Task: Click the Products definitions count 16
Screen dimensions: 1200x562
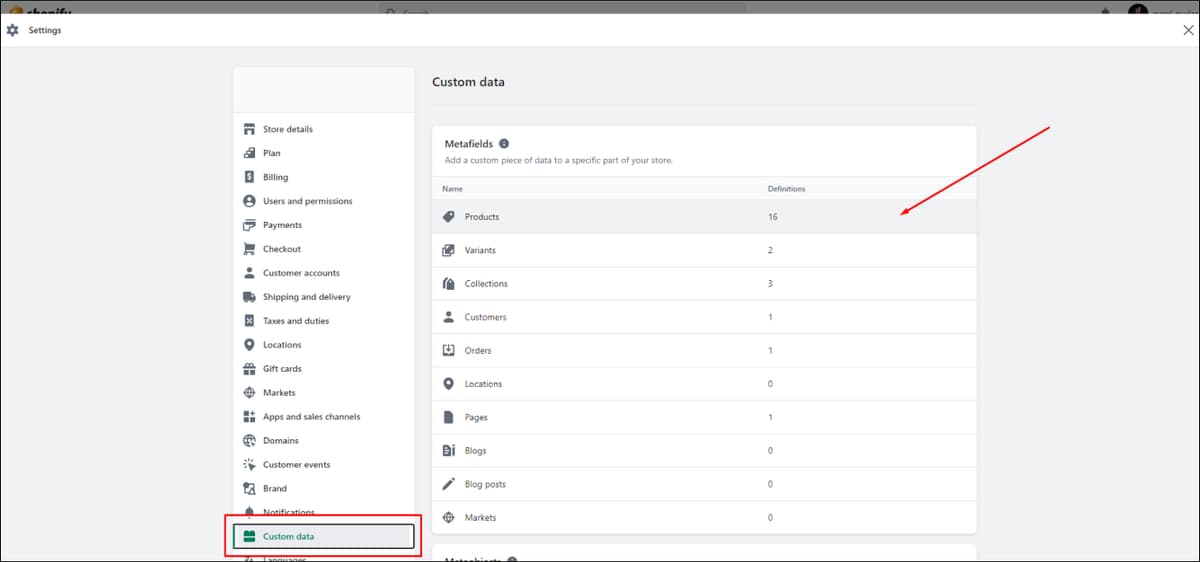Action: (x=772, y=217)
